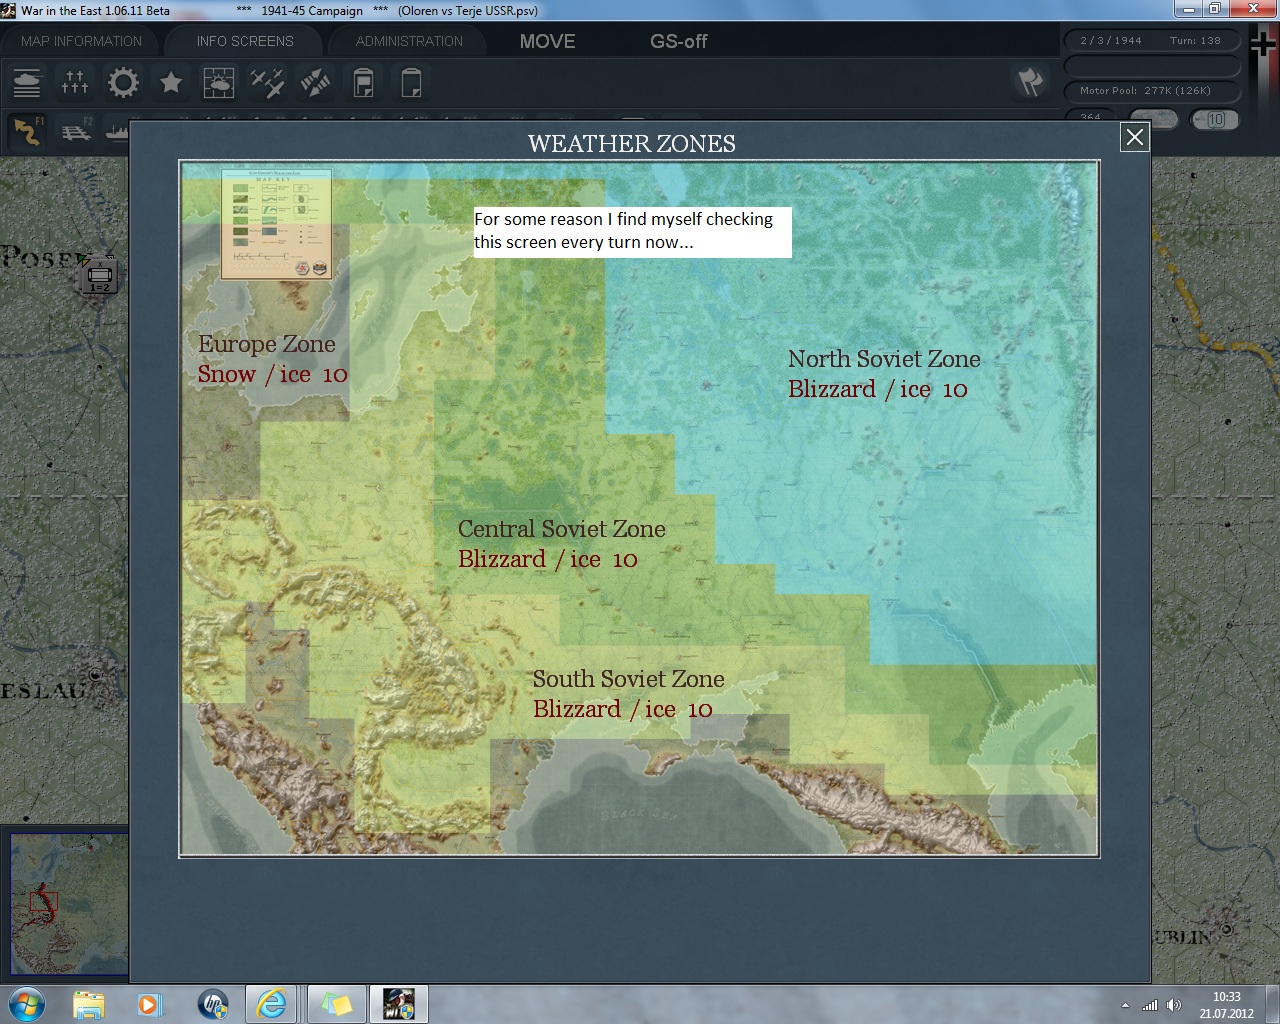
Task: Select the F2 rail mode icon
Action: 75,131
